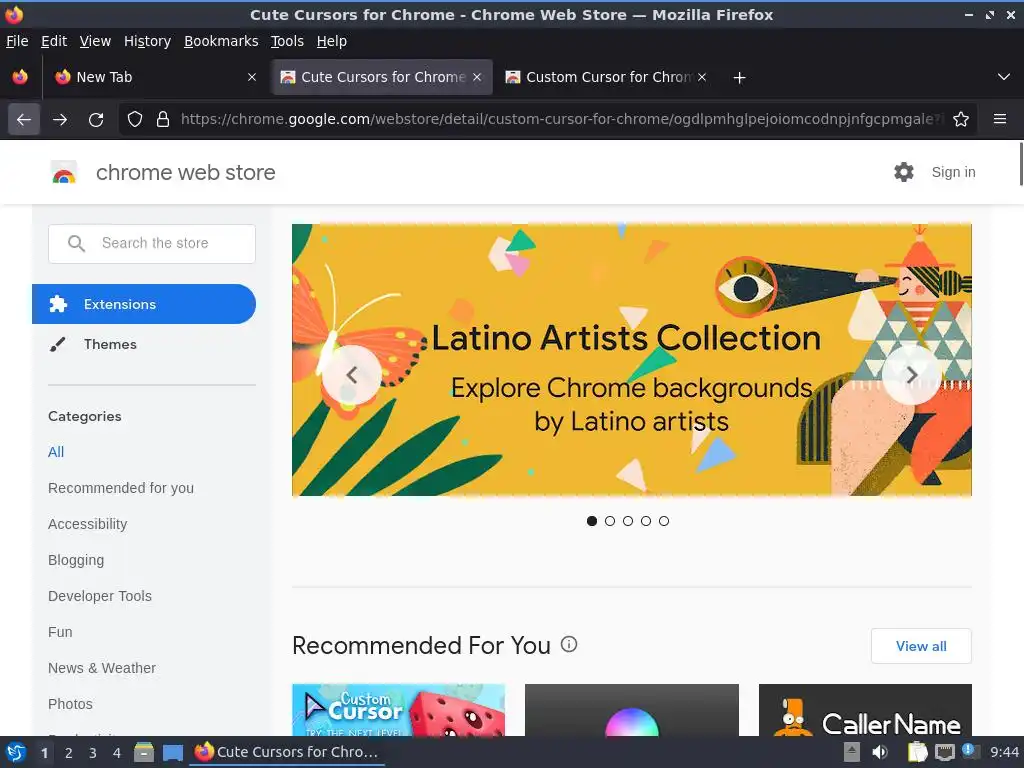Go back to the previous page
The height and width of the screenshot is (768, 1024).
[x=24, y=120]
